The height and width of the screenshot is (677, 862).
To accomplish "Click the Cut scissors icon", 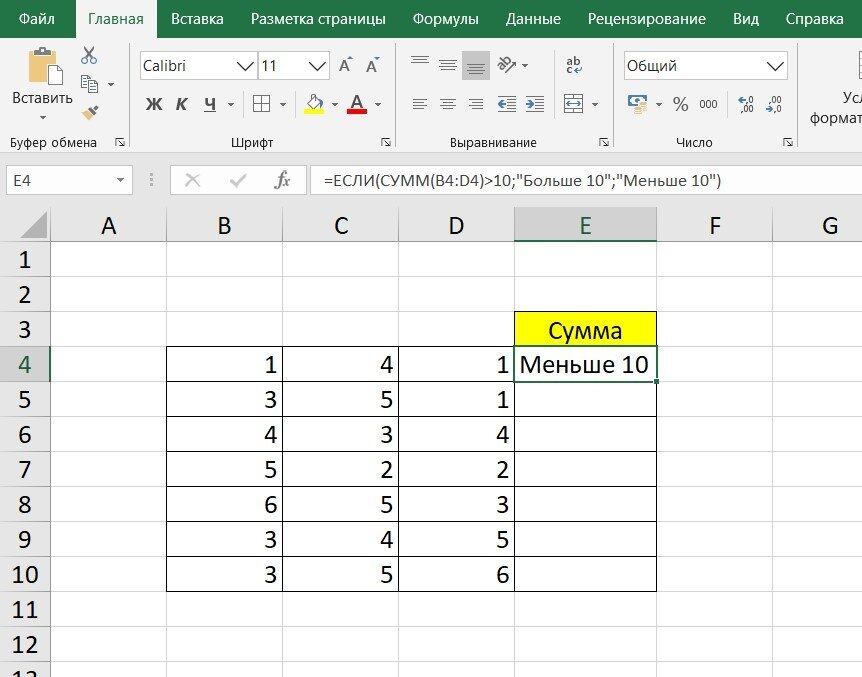I will point(89,56).
